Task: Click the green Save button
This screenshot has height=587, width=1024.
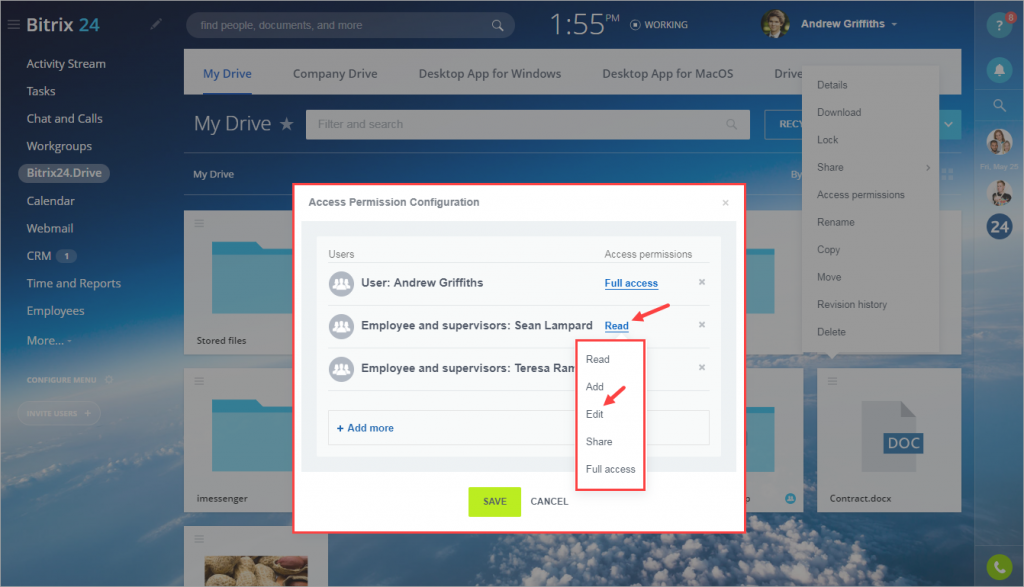Action: [494, 501]
